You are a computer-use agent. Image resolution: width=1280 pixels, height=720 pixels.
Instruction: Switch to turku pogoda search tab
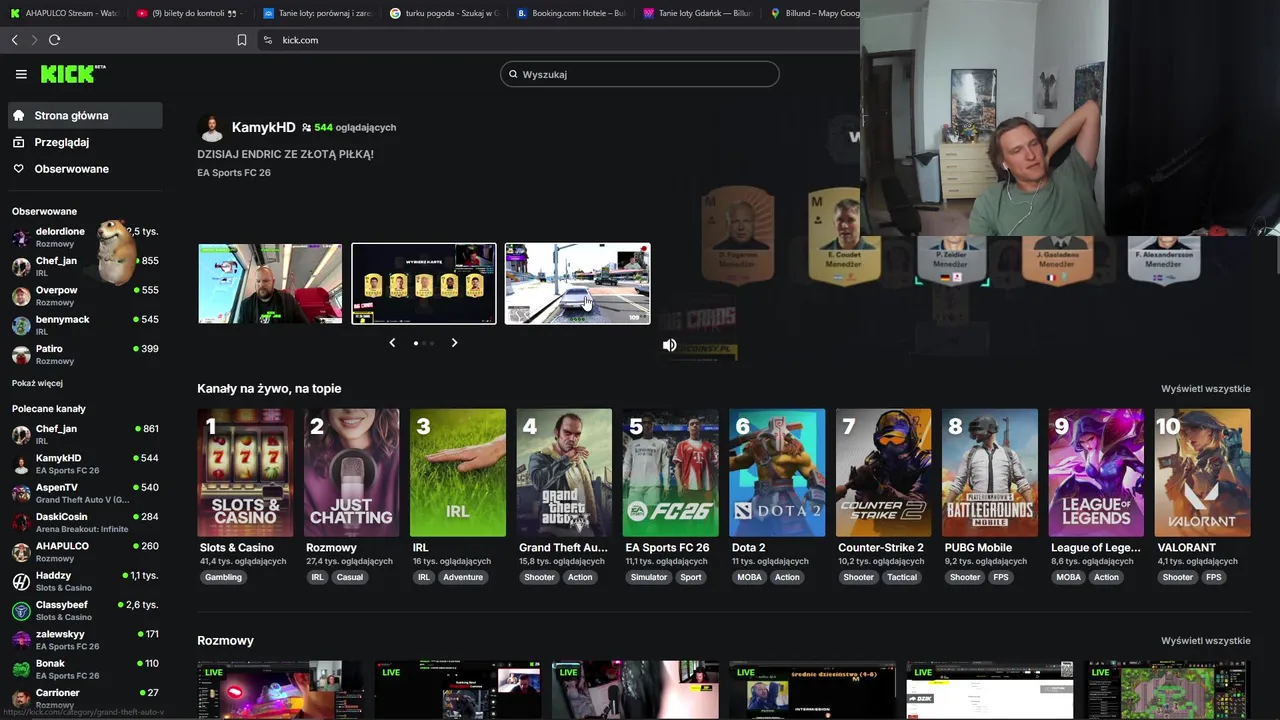click(445, 13)
